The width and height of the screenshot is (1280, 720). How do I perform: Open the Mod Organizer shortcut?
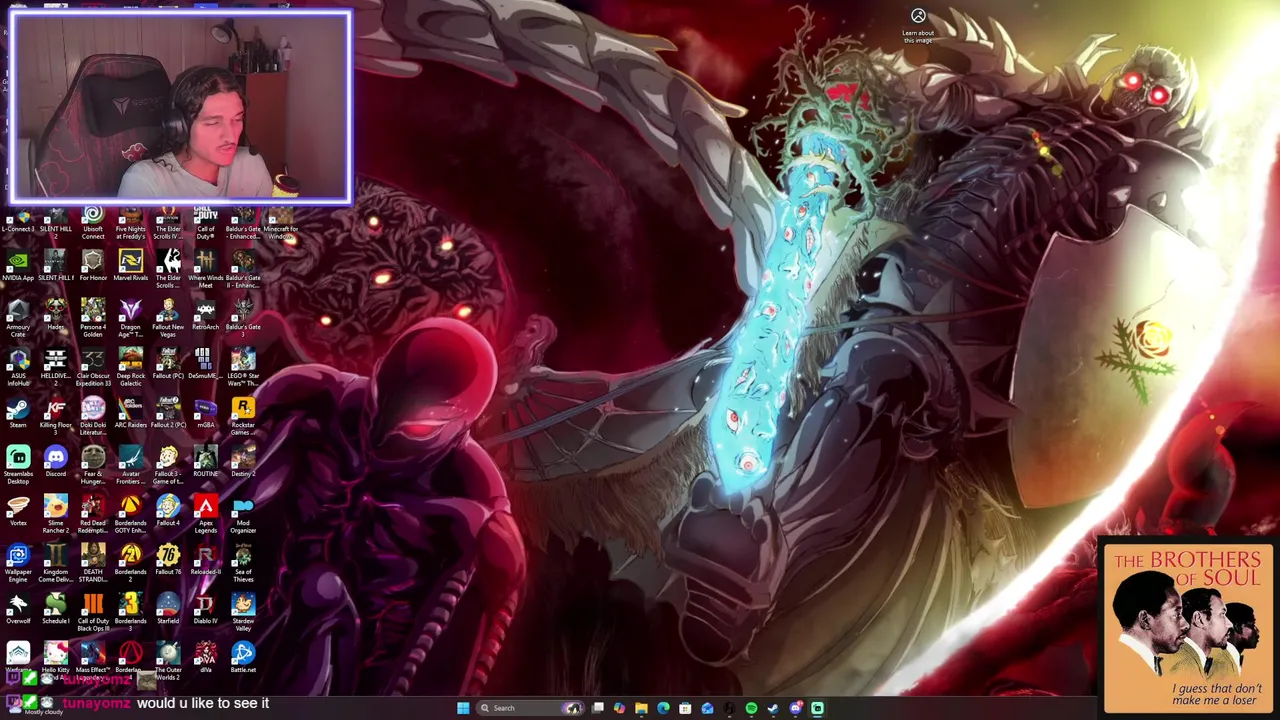point(243,514)
